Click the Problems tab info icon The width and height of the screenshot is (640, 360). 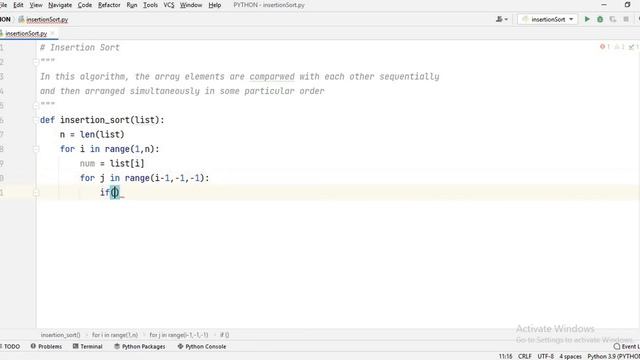pos(33,346)
